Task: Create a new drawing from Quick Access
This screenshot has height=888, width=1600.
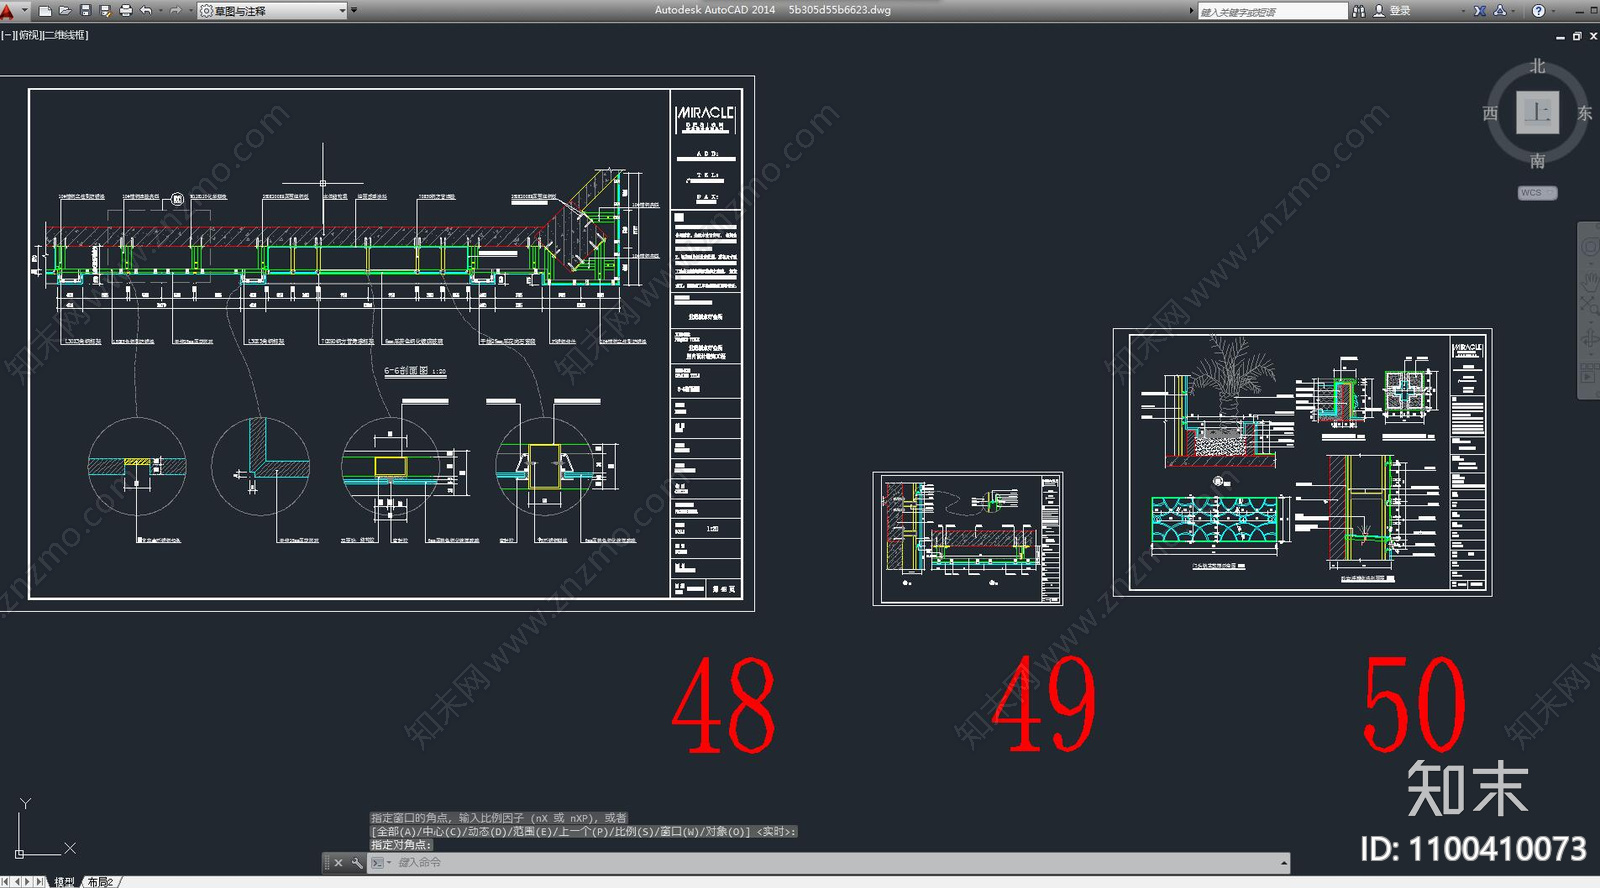Action: (x=45, y=11)
